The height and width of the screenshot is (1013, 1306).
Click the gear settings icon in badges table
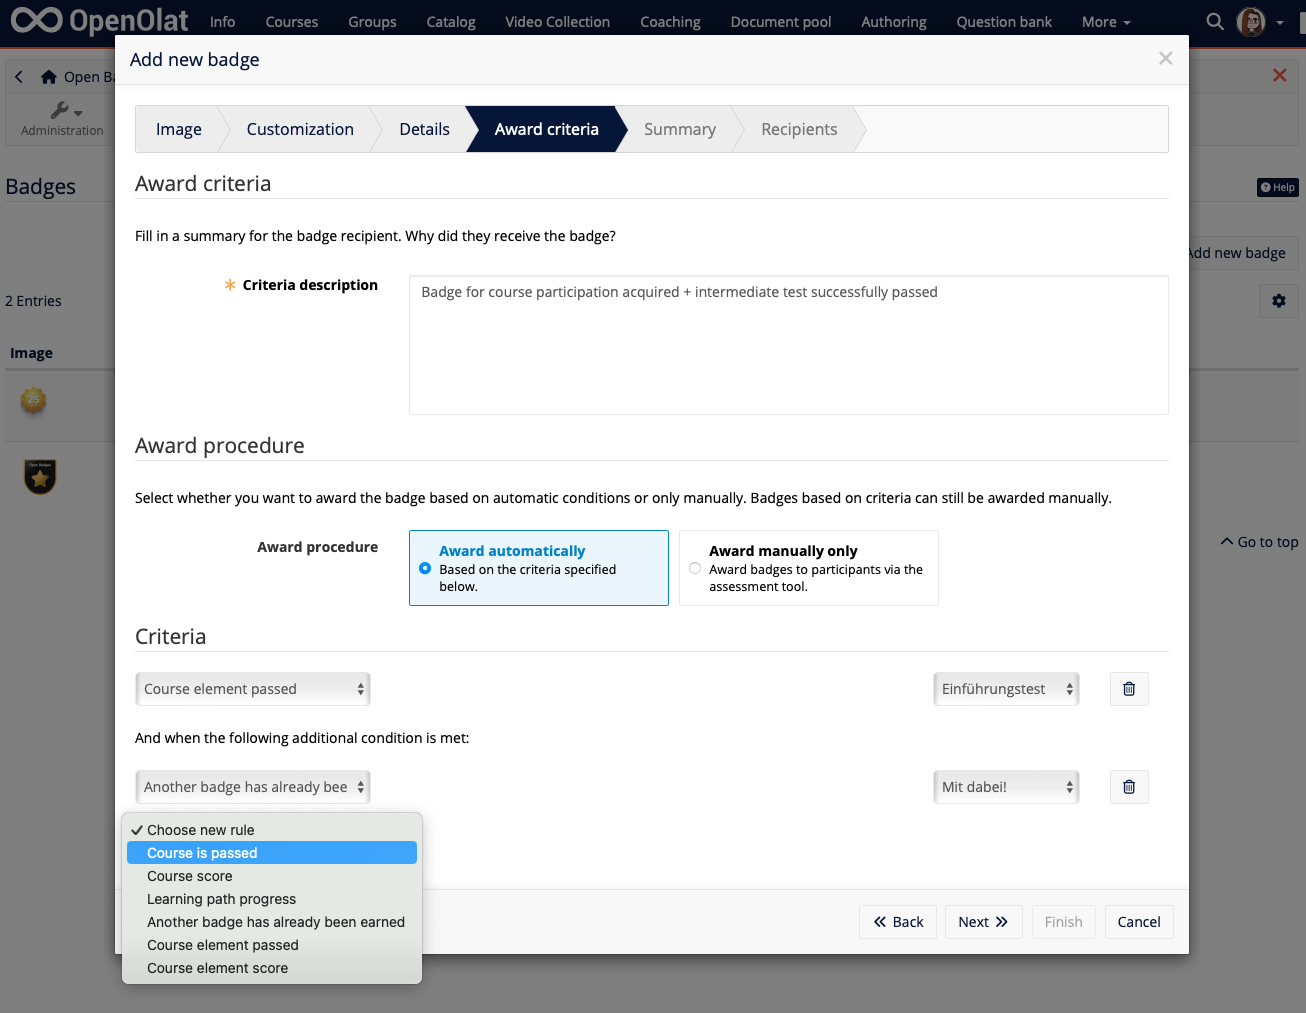pos(1278,301)
